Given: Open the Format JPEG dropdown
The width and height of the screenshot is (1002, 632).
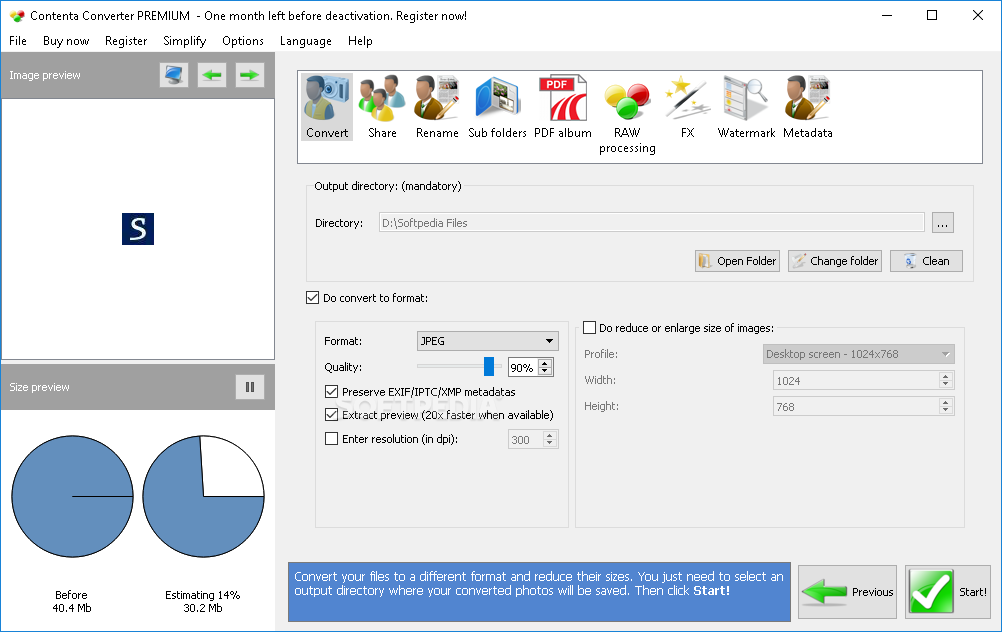Looking at the screenshot, I should [x=488, y=341].
